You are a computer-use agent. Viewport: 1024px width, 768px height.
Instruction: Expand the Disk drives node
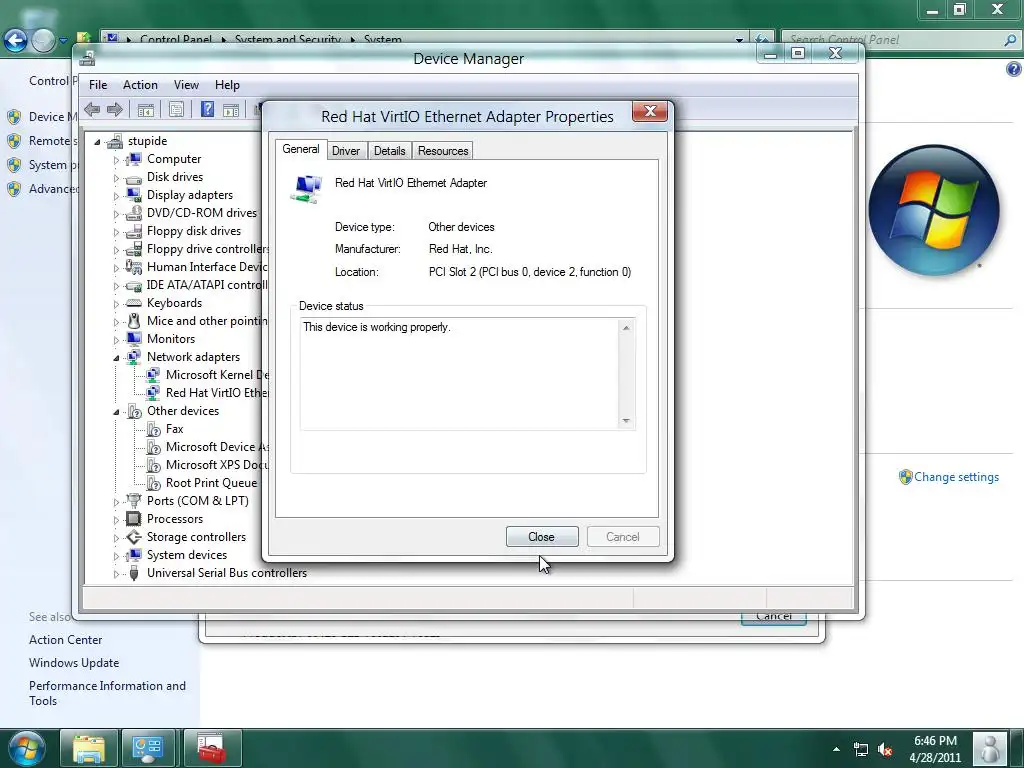[116, 178]
